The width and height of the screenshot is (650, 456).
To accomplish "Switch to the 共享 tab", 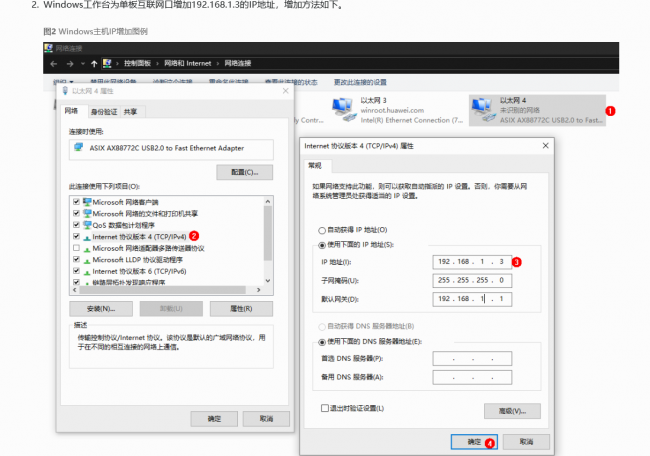I will point(130,112).
